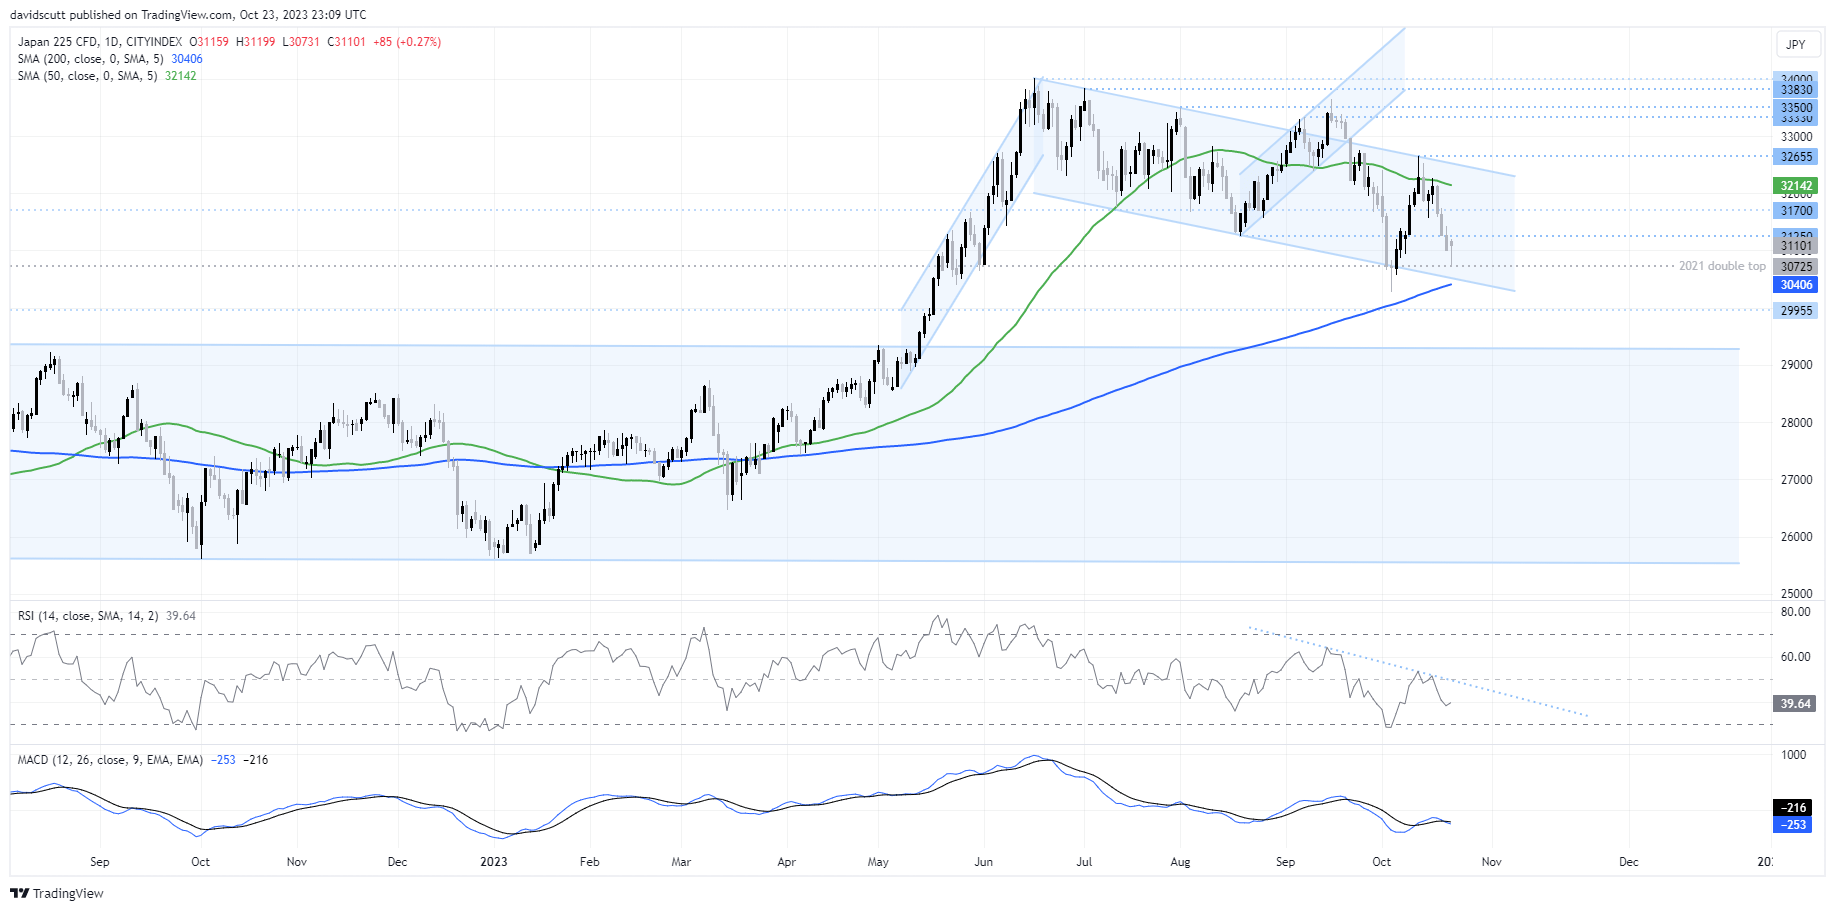Viewport: 1835px width, 911px height.
Task: Click the 2023 label on time axis
Action: click(494, 862)
